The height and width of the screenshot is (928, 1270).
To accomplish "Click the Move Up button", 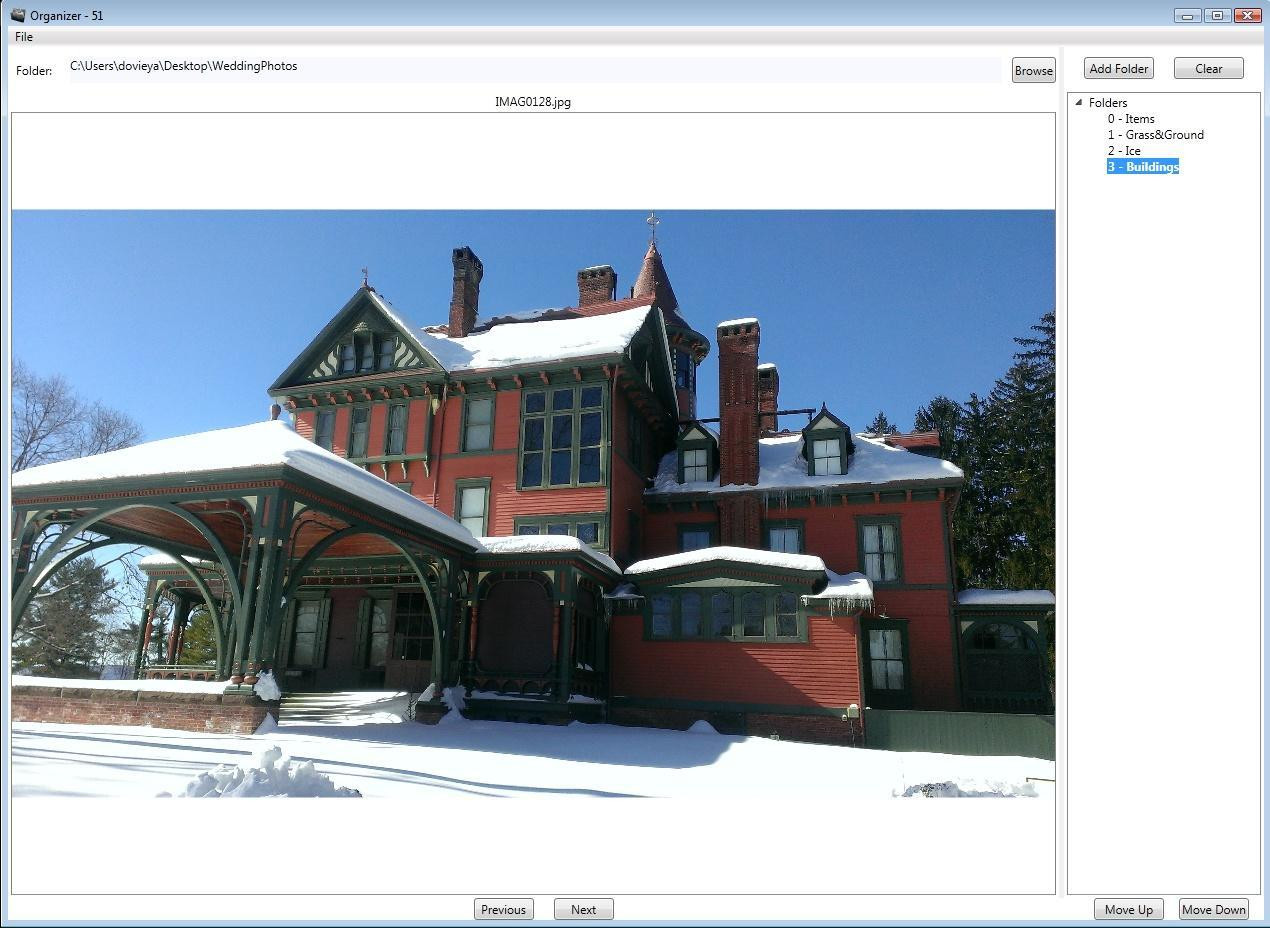I will [x=1129, y=909].
